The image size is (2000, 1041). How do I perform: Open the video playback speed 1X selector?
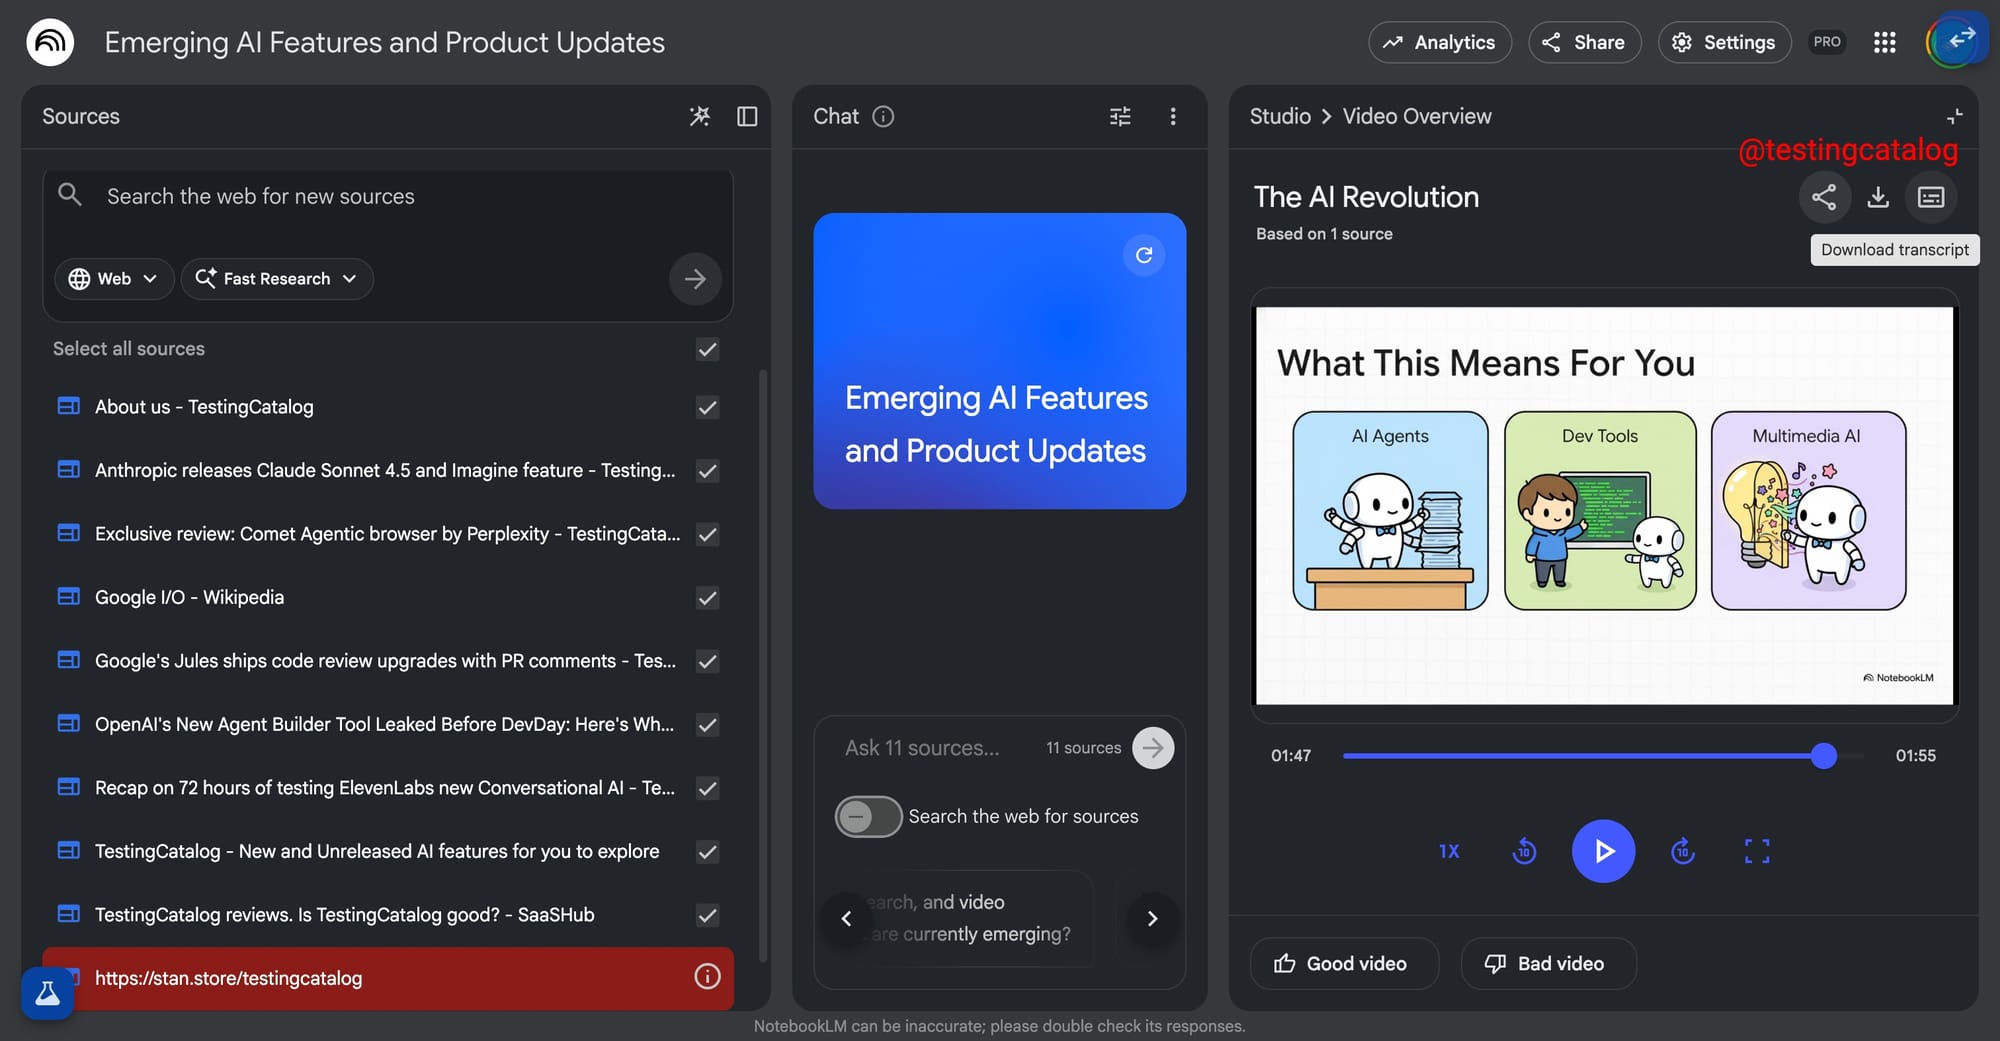1449,851
